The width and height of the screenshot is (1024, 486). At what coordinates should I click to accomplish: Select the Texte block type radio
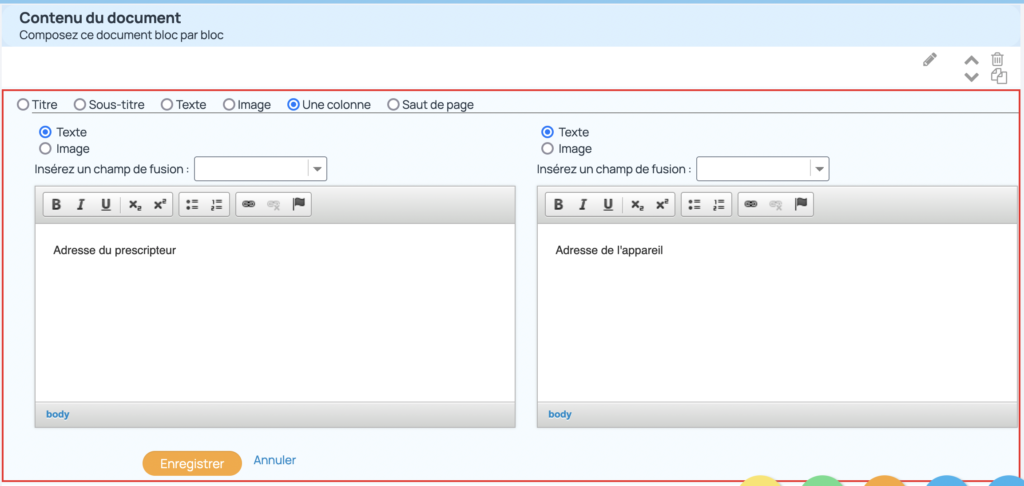tap(167, 105)
